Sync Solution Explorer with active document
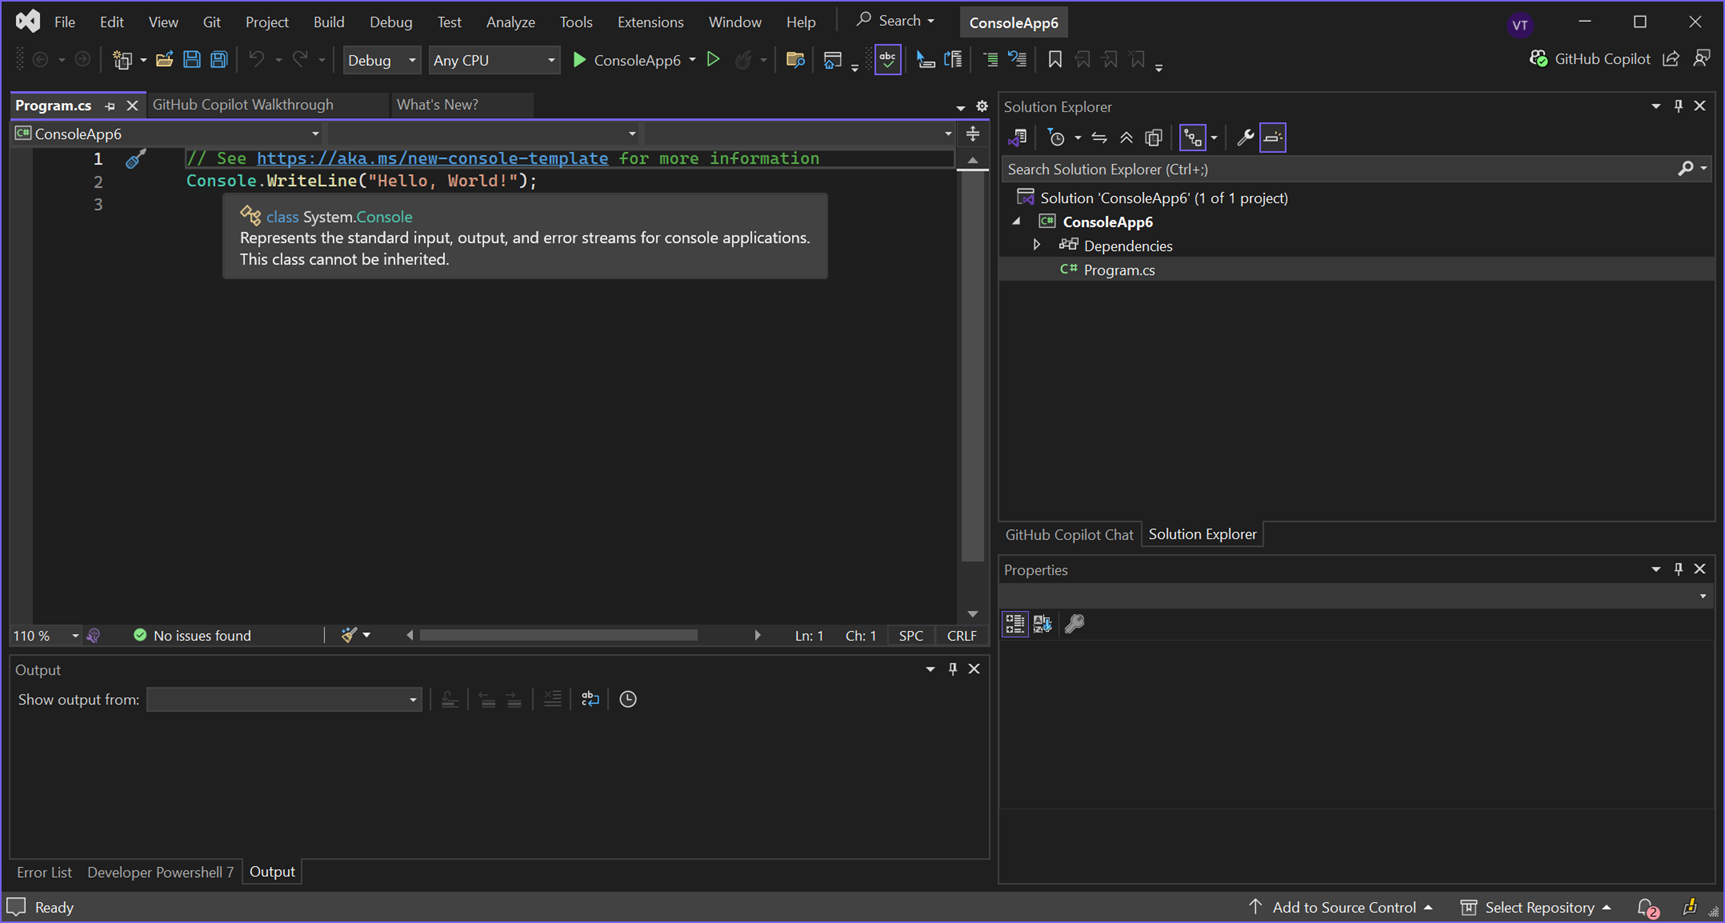Image resolution: width=1725 pixels, height=923 pixels. 1099,137
